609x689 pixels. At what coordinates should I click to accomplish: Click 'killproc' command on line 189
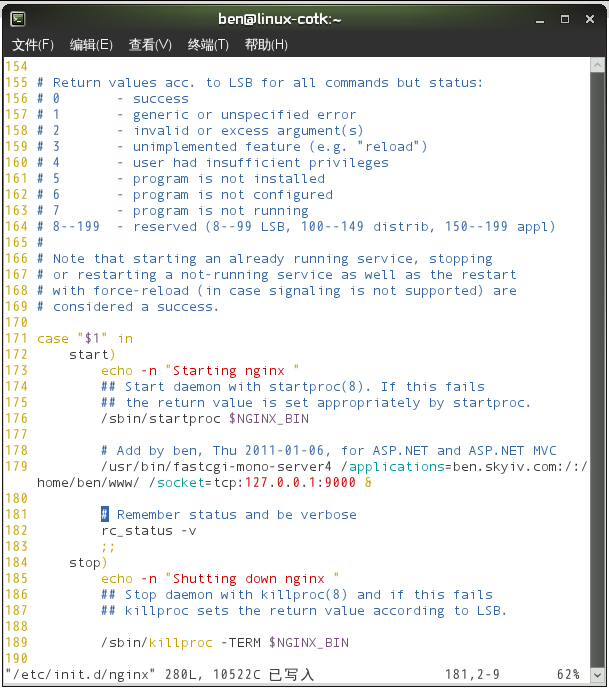[181, 643]
